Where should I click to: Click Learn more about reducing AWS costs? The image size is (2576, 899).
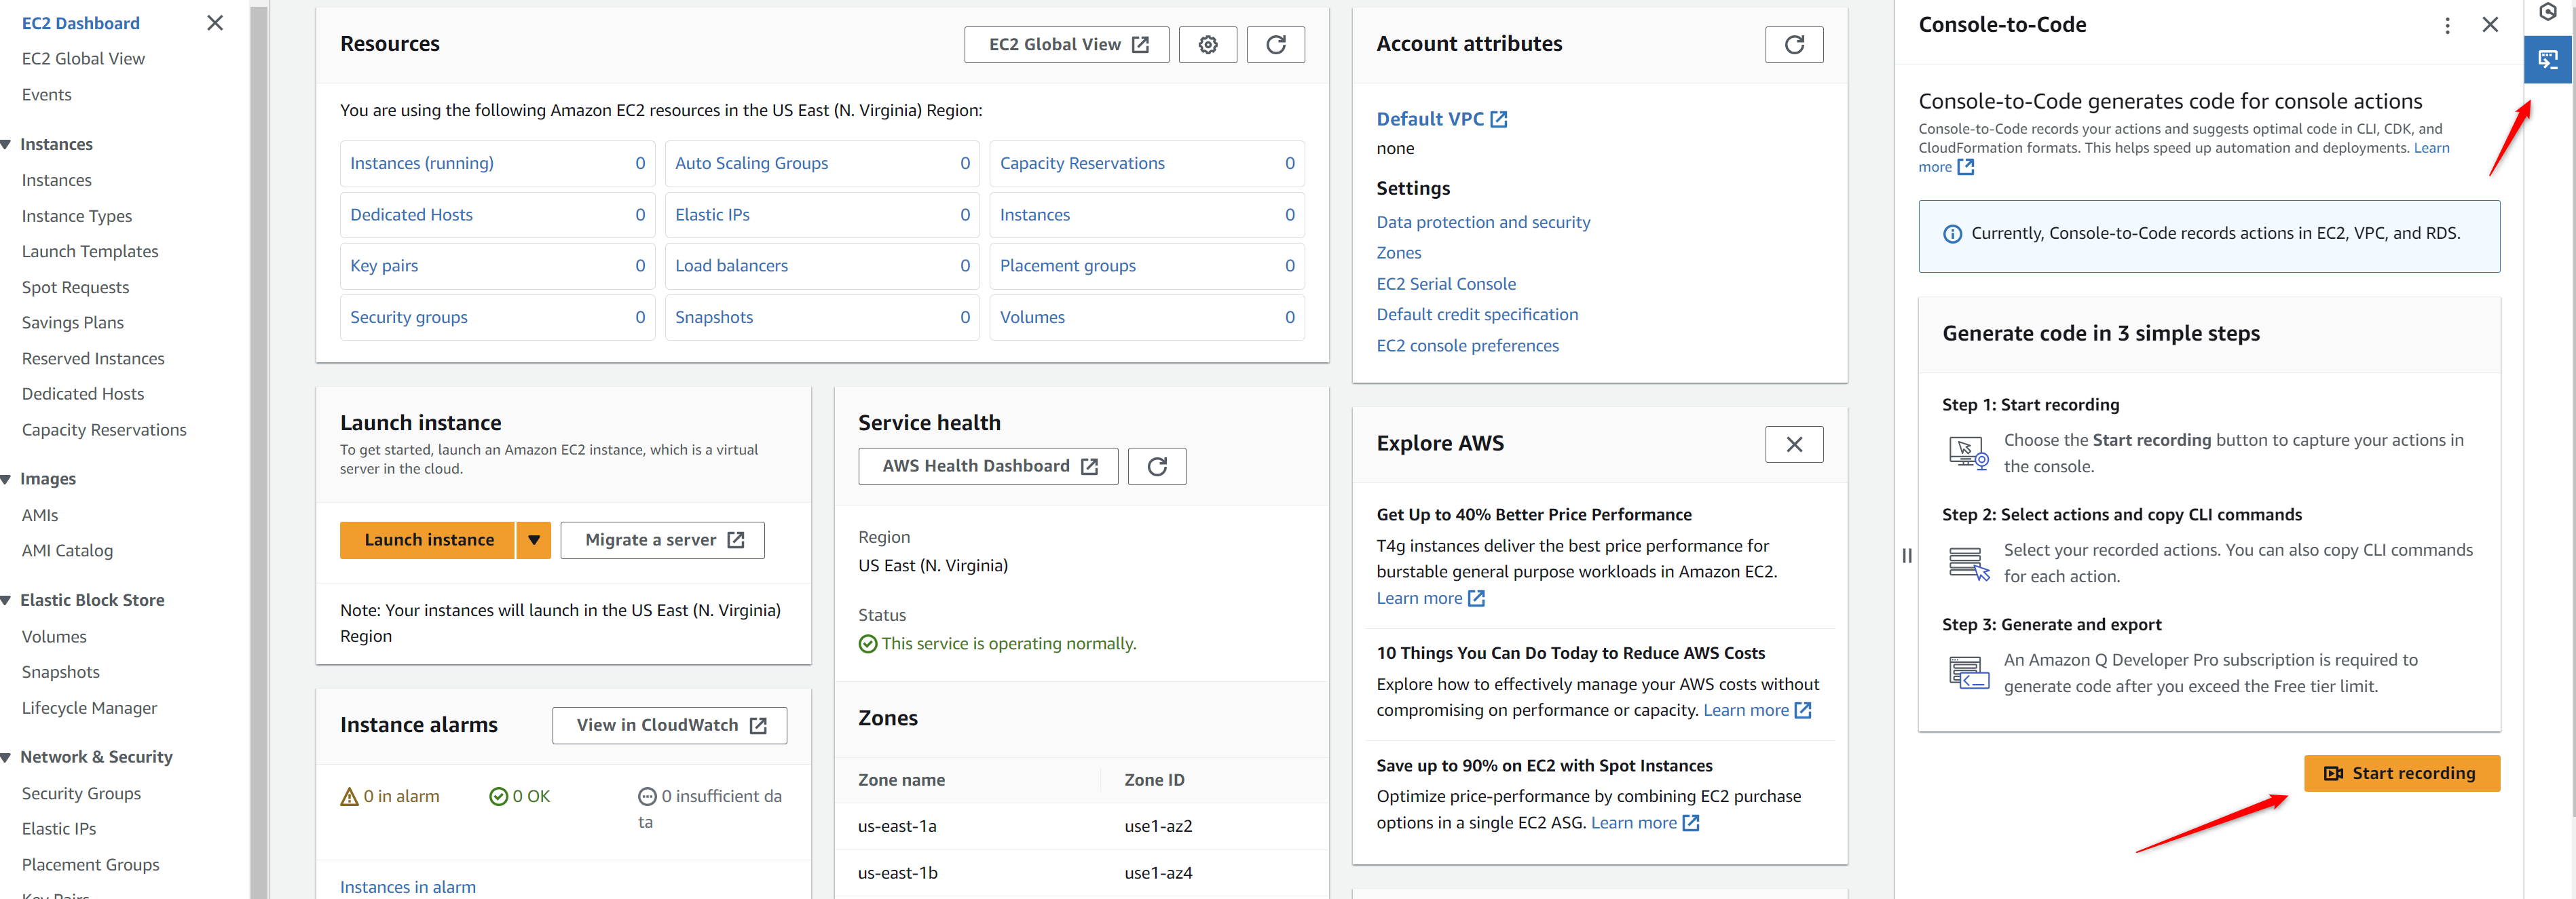(1757, 710)
